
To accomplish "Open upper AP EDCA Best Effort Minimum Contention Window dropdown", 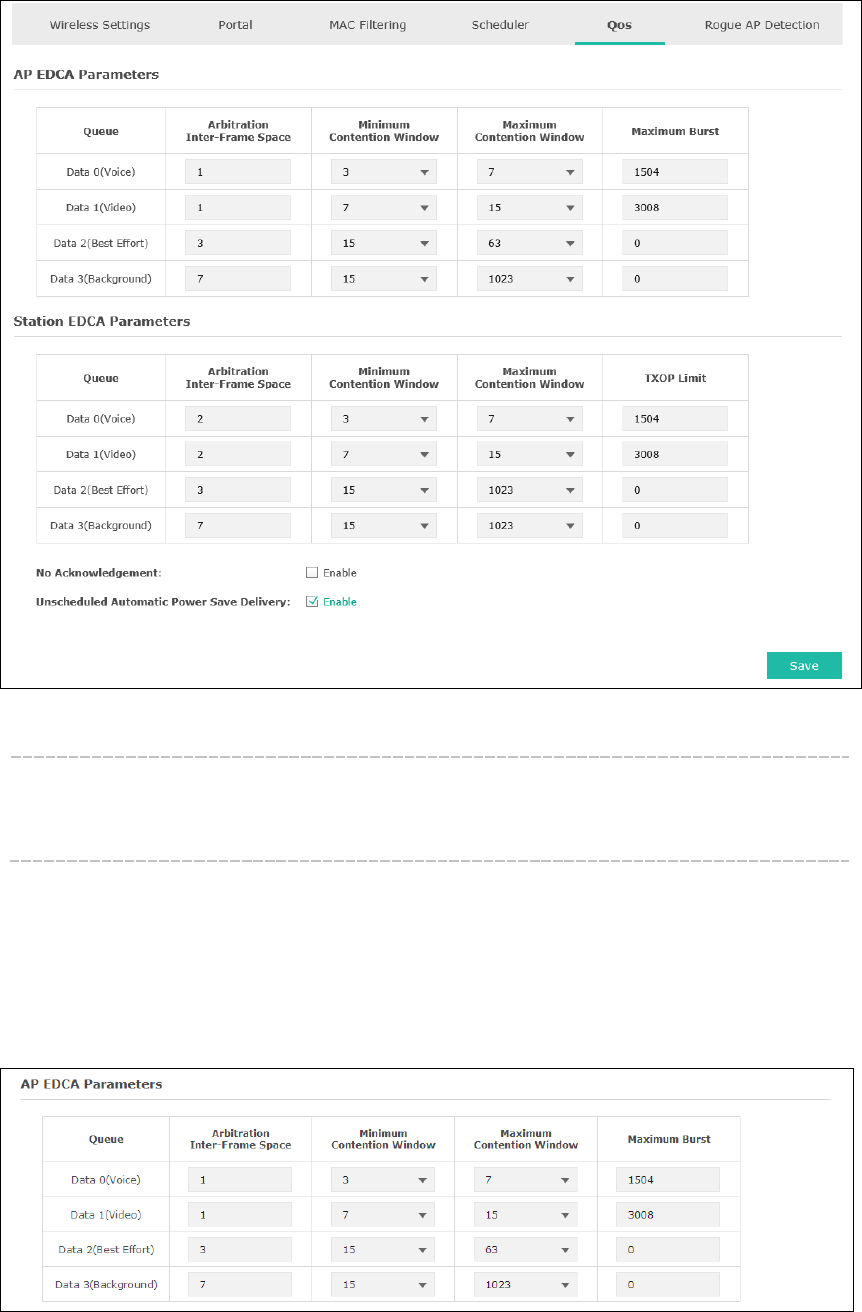I will click(384, 243).
